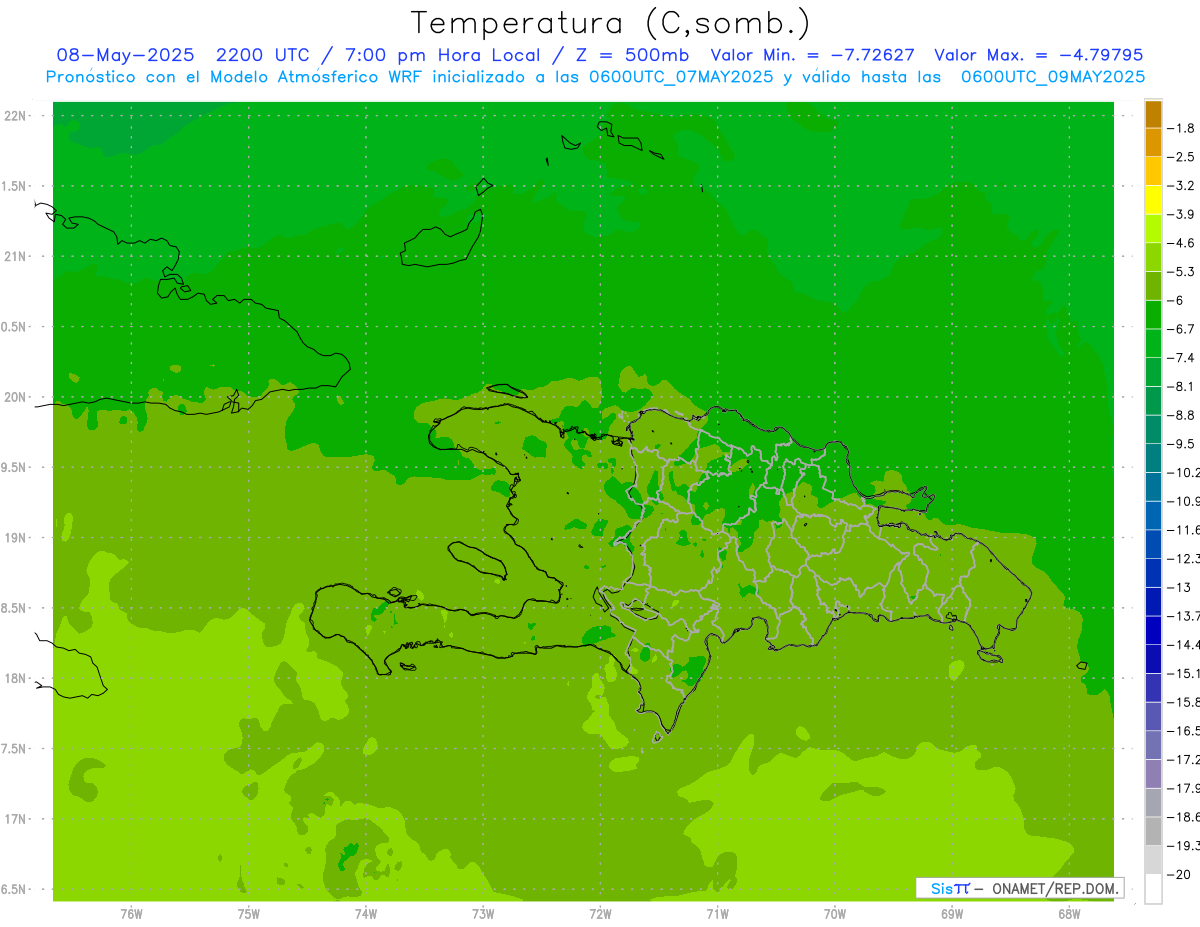This screenshot has height=927, width=1200.
Task: Click the '-9.5' legend value
Action: click(x=1183, y=444)
